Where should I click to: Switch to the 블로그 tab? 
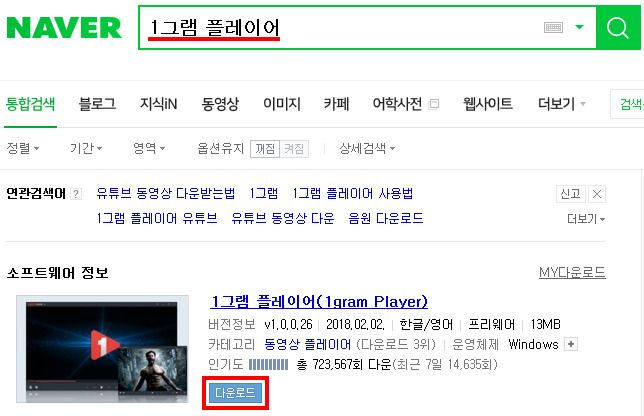tap(97, 104)
